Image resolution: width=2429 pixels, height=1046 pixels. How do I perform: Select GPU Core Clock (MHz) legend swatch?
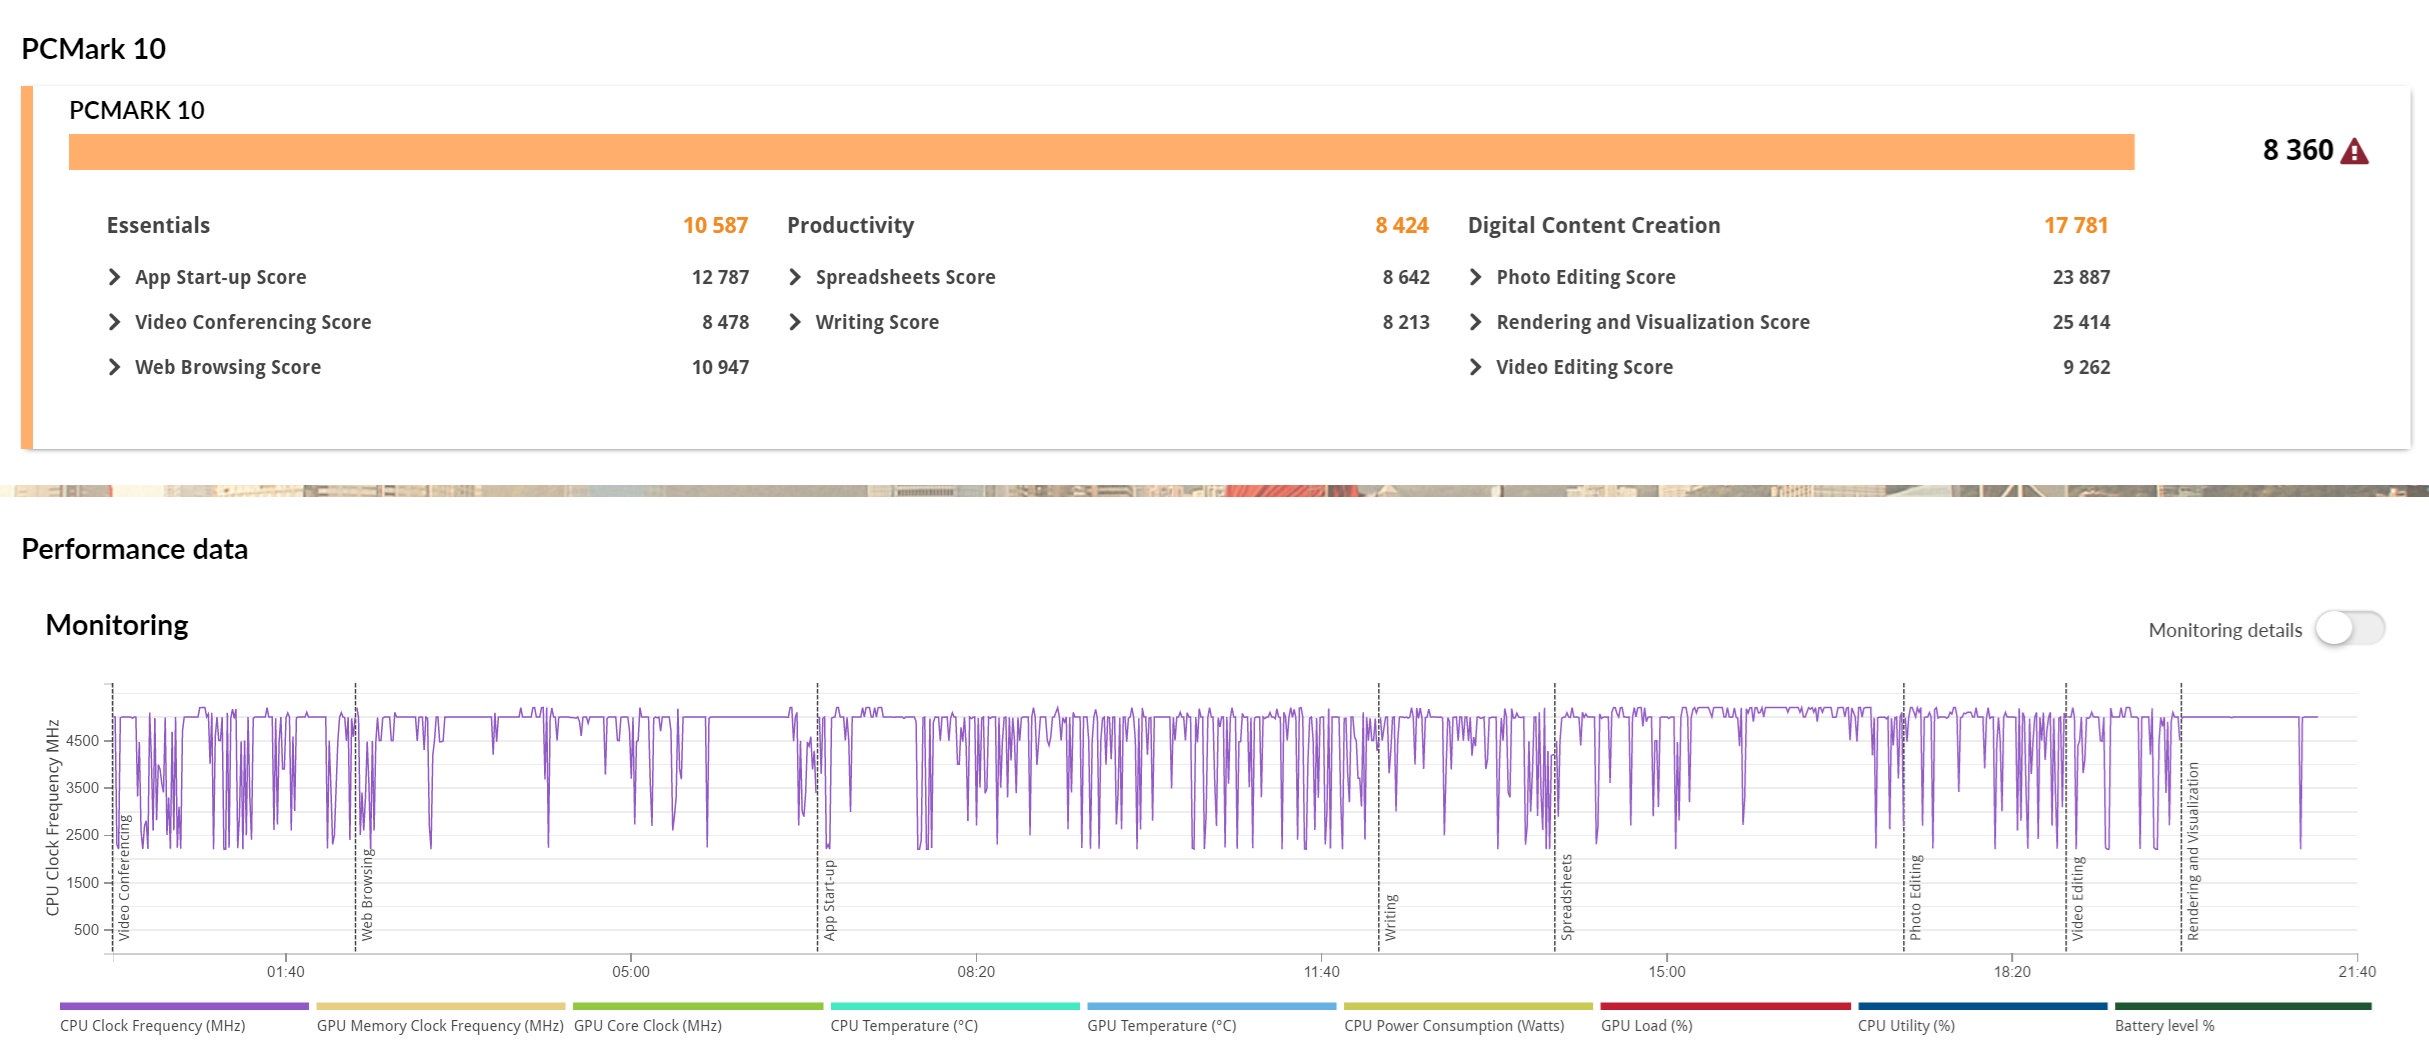tap(698, 1006)
